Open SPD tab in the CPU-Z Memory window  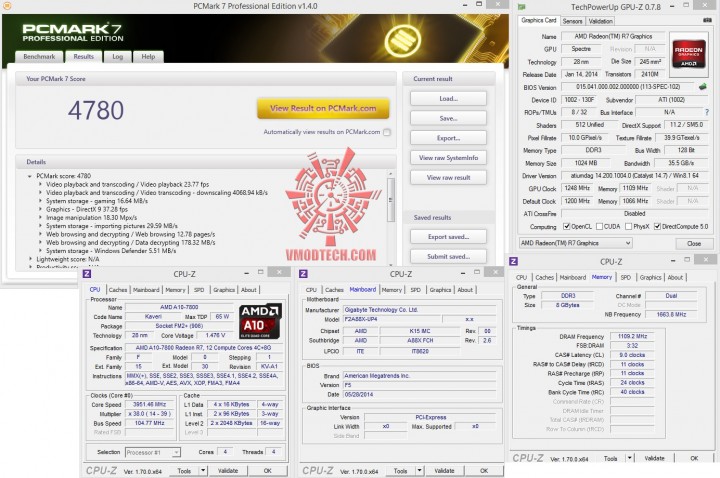[x=625, y=277]
